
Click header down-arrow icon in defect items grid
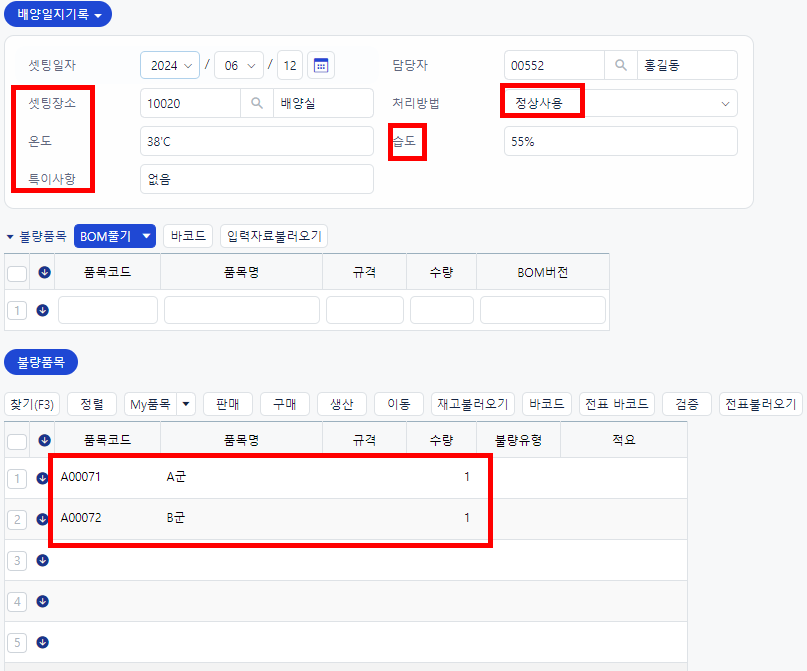tap(44, 440)
